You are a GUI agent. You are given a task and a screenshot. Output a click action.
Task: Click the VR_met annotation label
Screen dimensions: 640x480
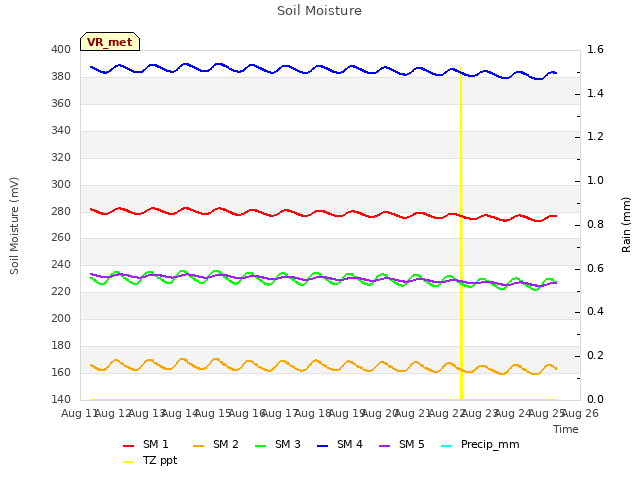(x=110, y=42)
